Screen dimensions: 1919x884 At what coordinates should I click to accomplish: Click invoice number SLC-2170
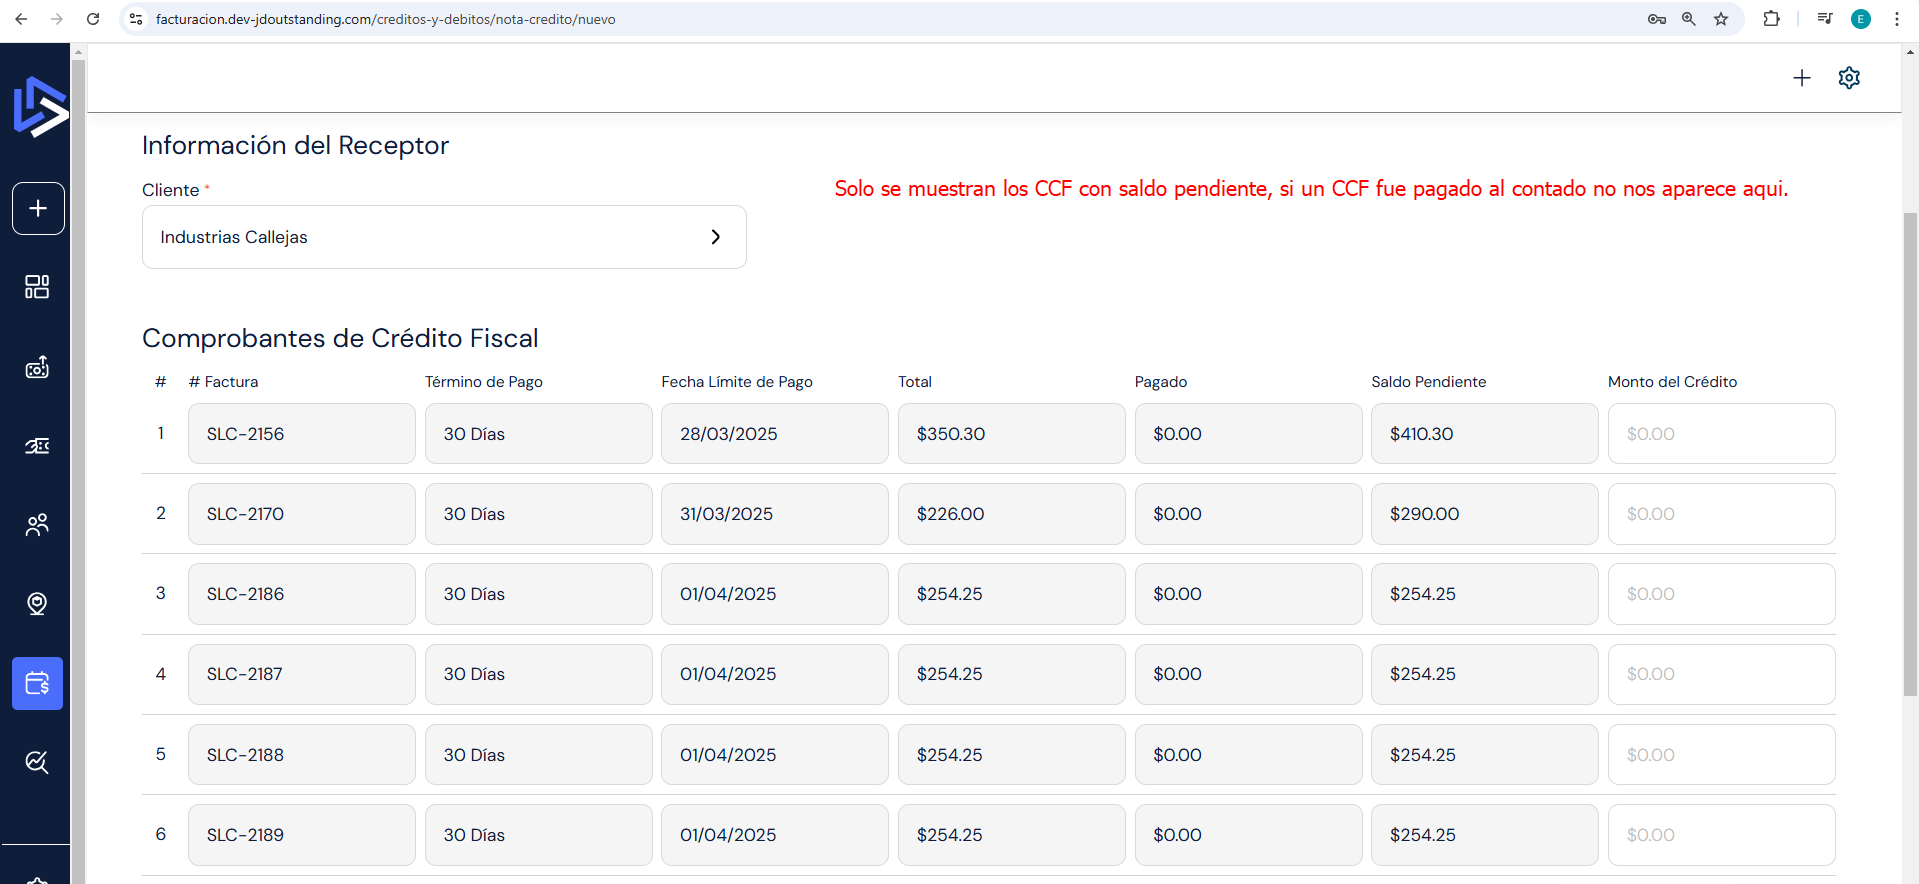pyautogui.click(x=302, y=514)
